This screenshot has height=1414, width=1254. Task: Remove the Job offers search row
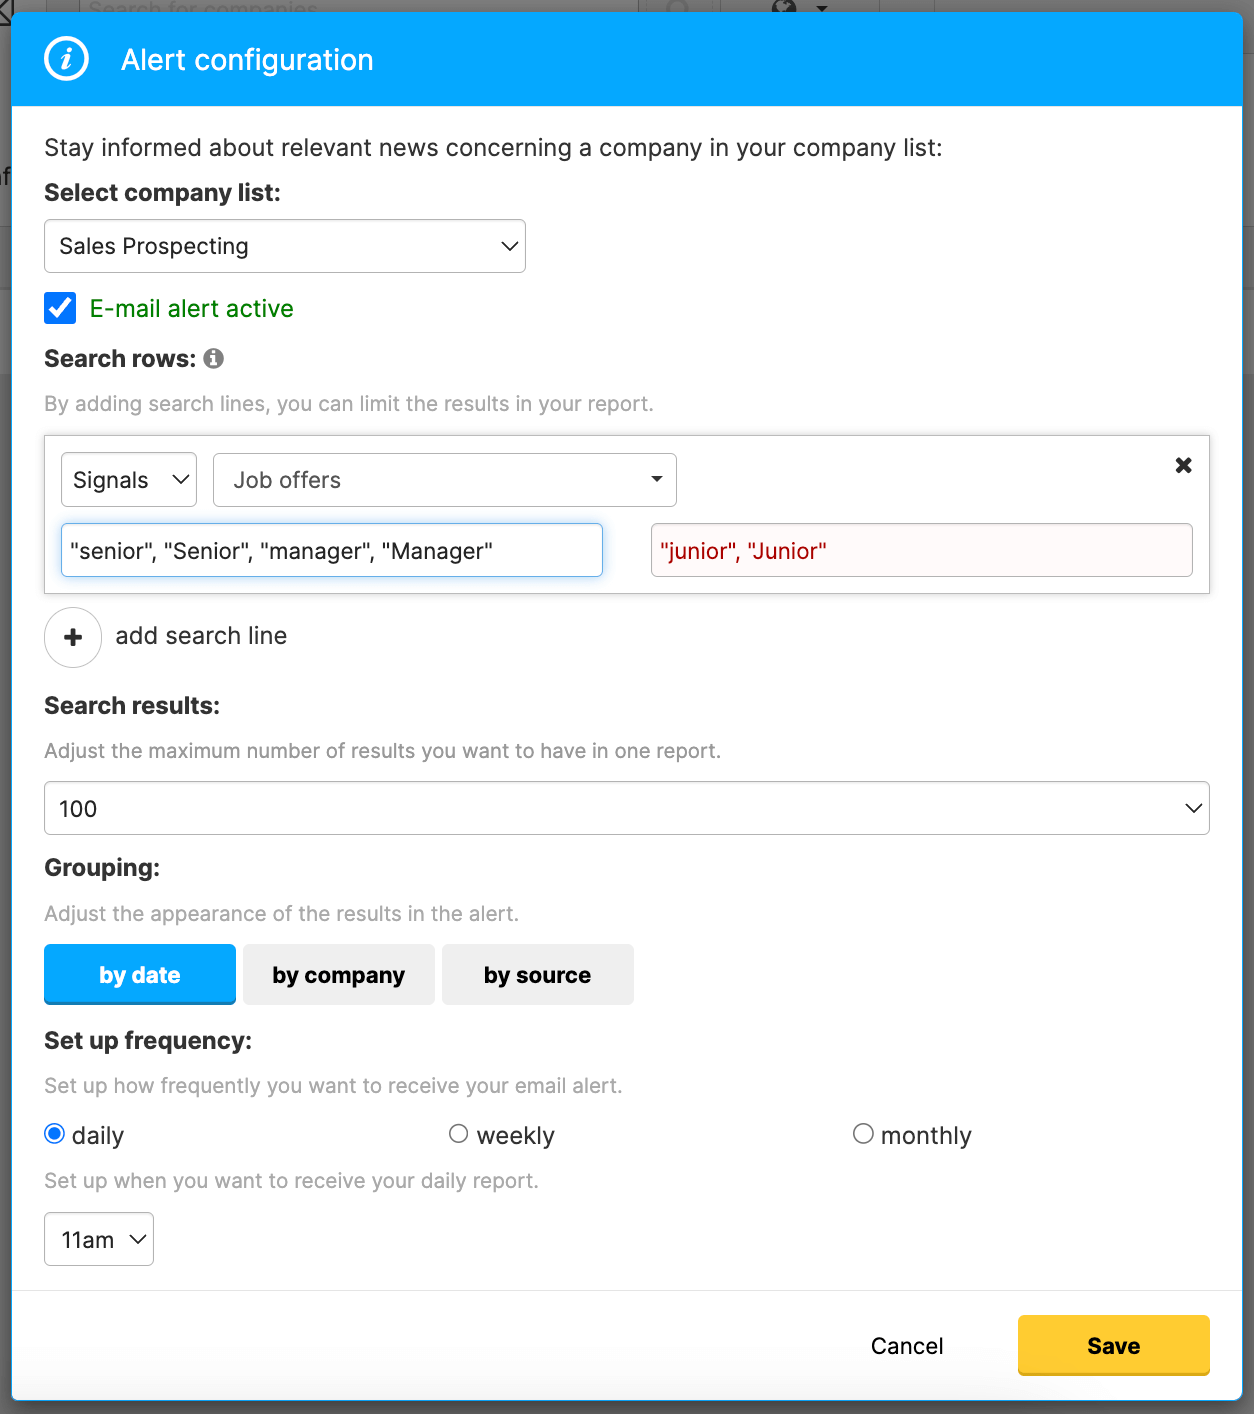(1183, 465)
